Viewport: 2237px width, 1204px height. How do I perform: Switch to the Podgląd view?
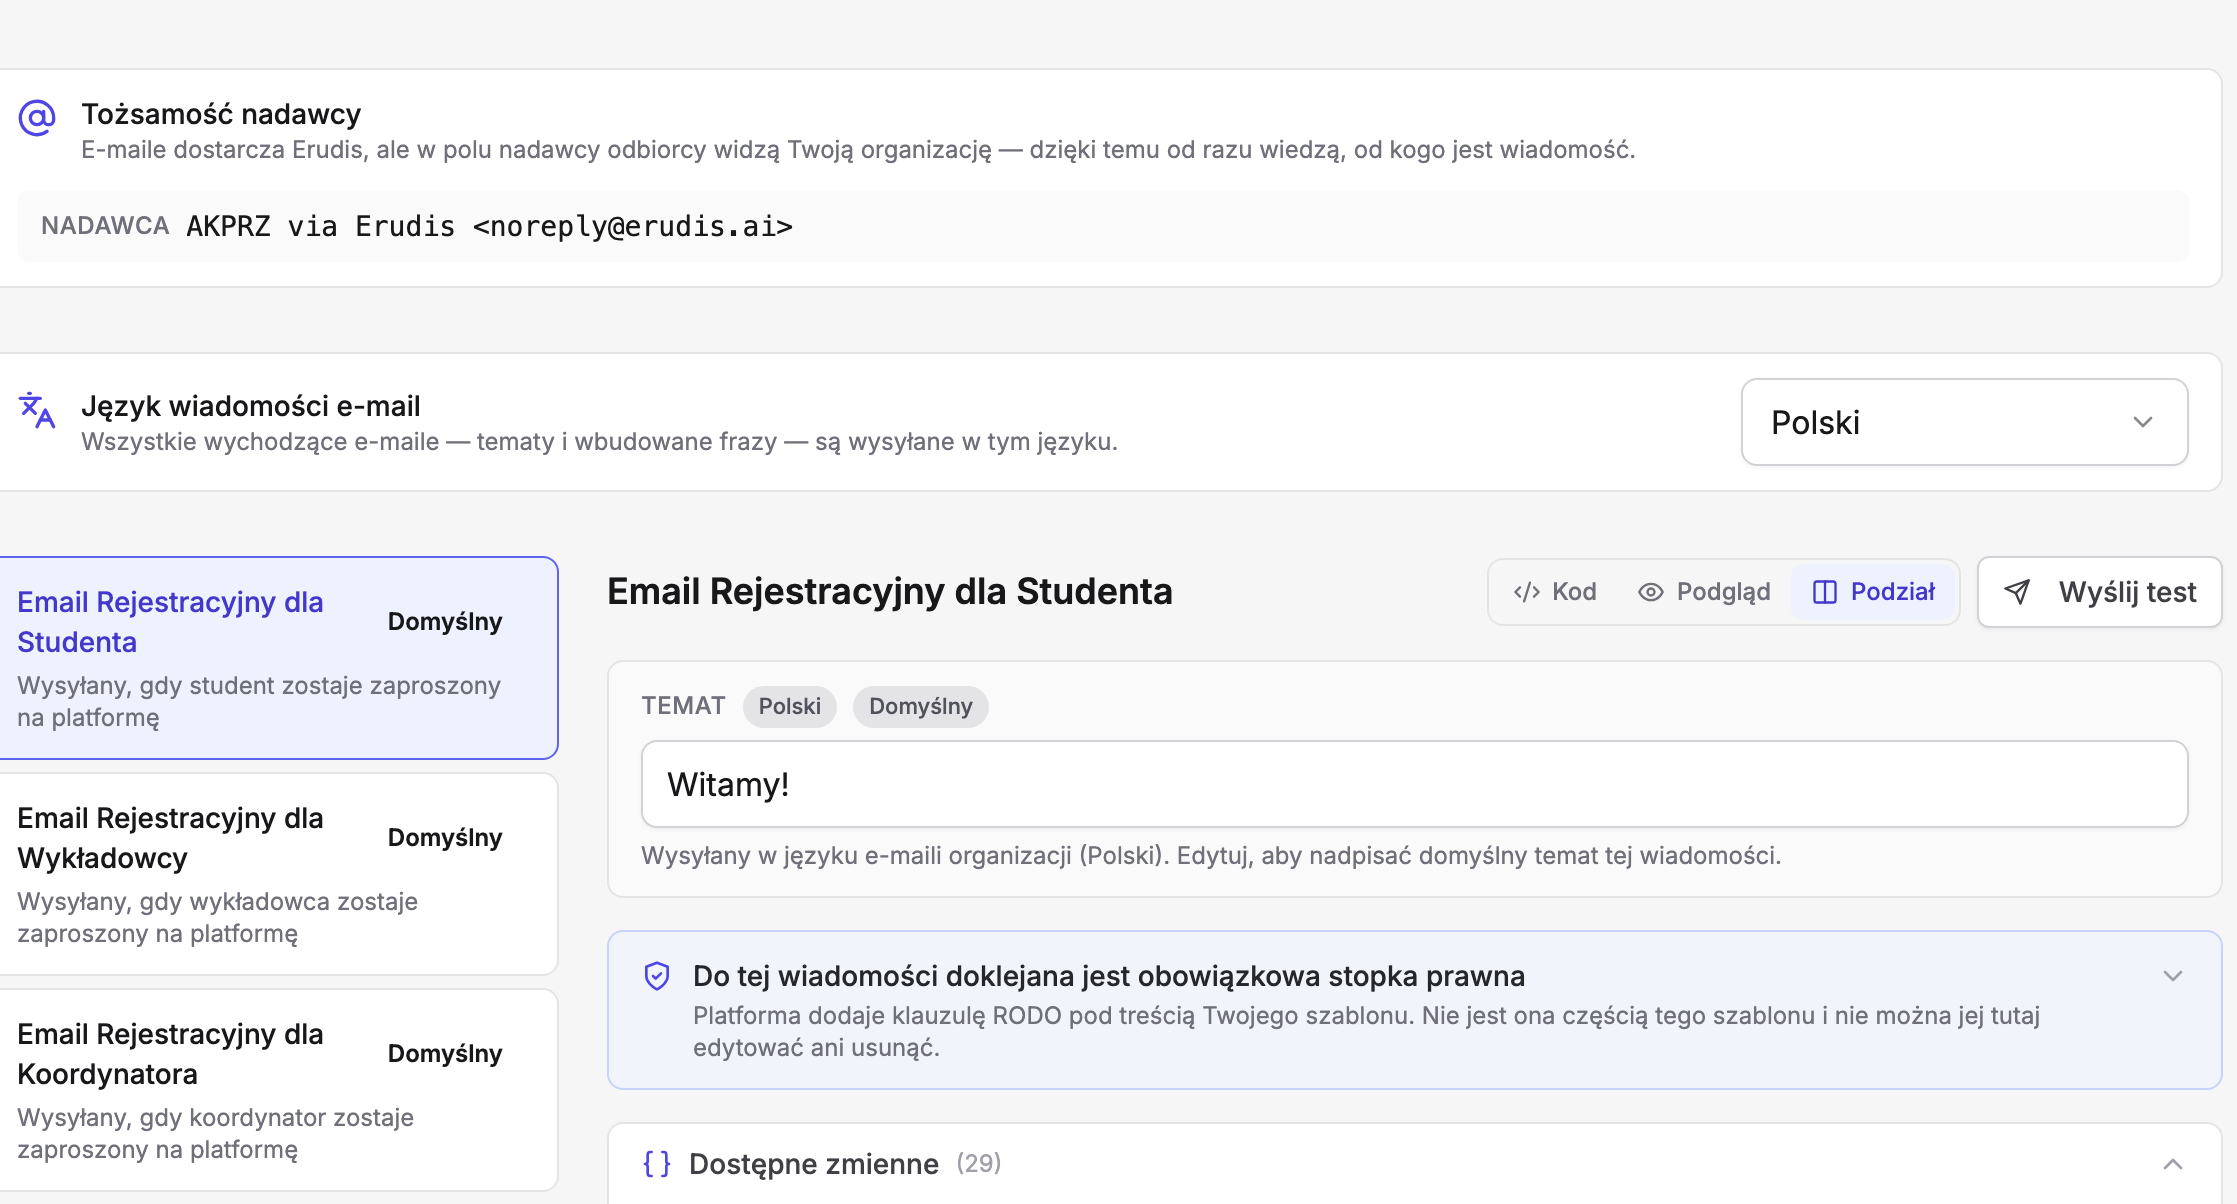coord(1704,592)
